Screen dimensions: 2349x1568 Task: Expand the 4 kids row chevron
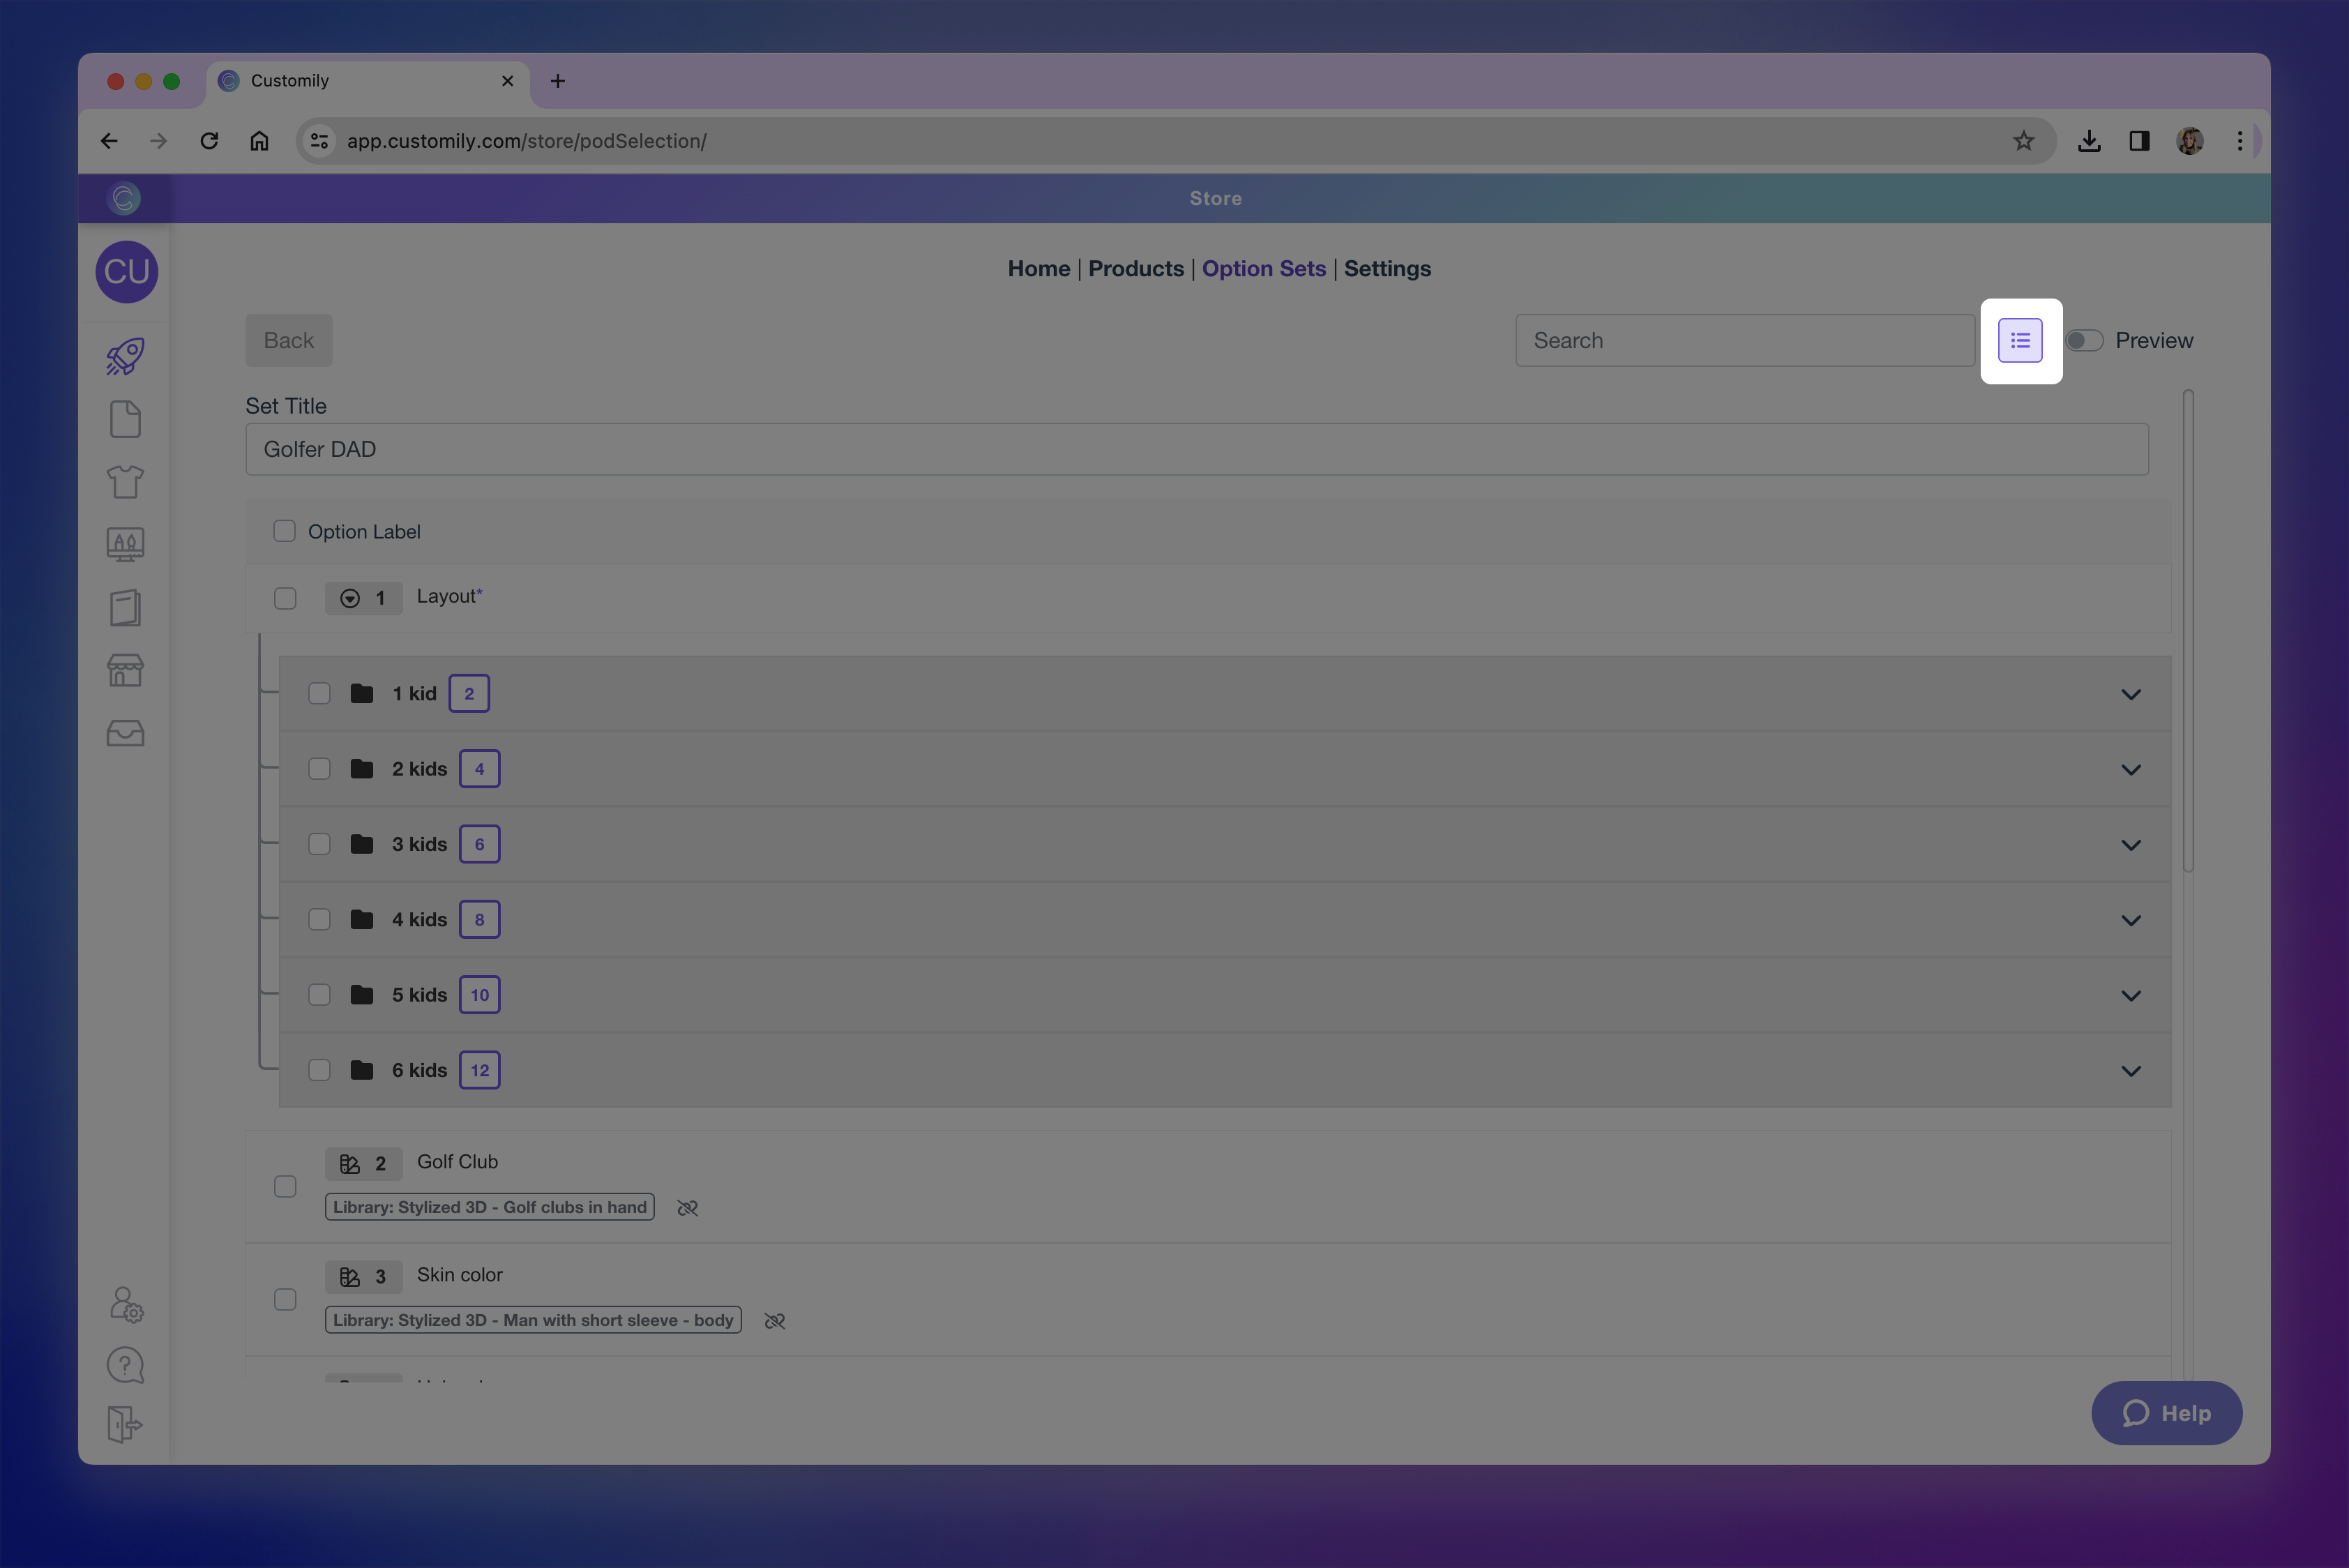tap(2130, 920)
